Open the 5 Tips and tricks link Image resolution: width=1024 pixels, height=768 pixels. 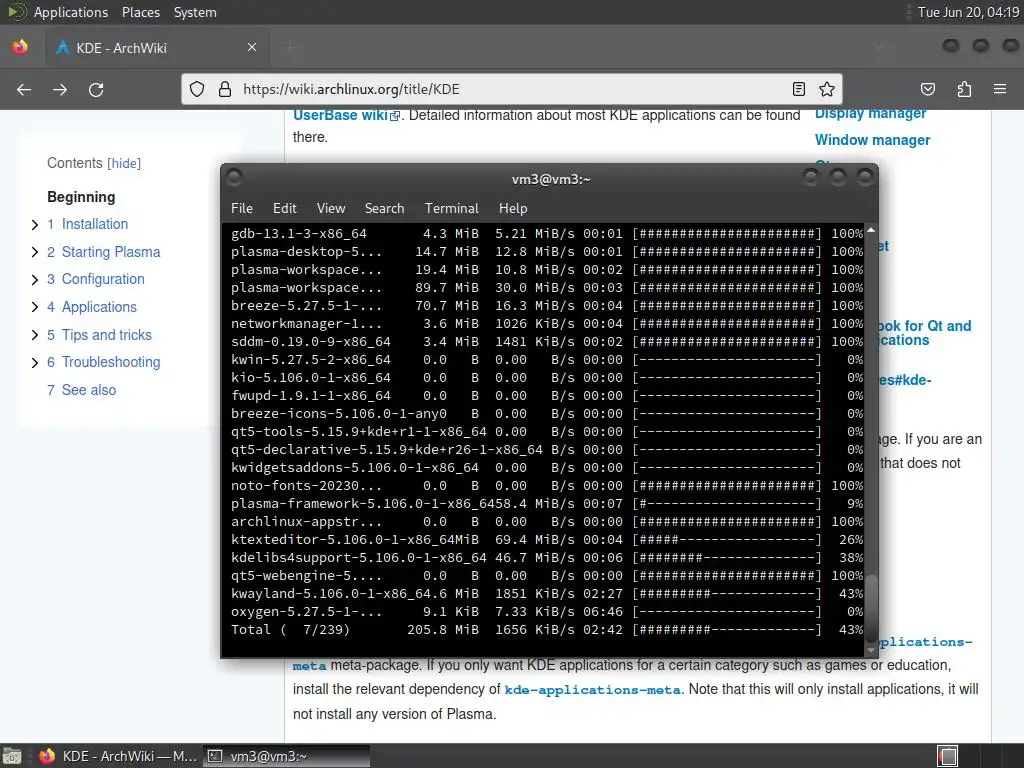[99, 334]
